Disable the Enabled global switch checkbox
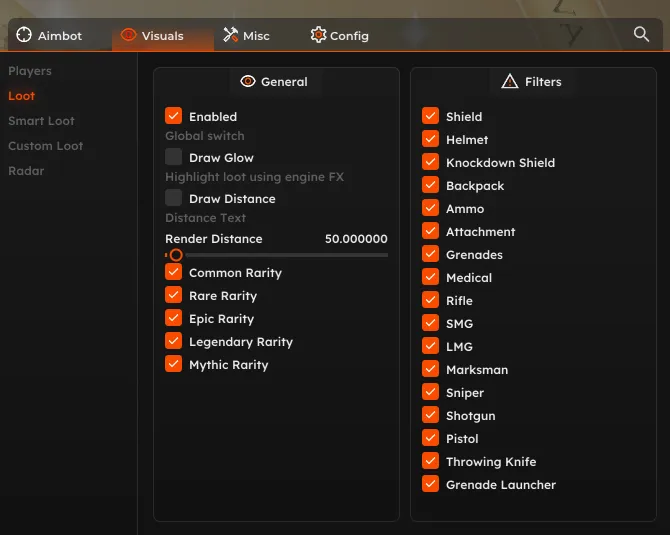The image size is (670, 535). (173, 116)
